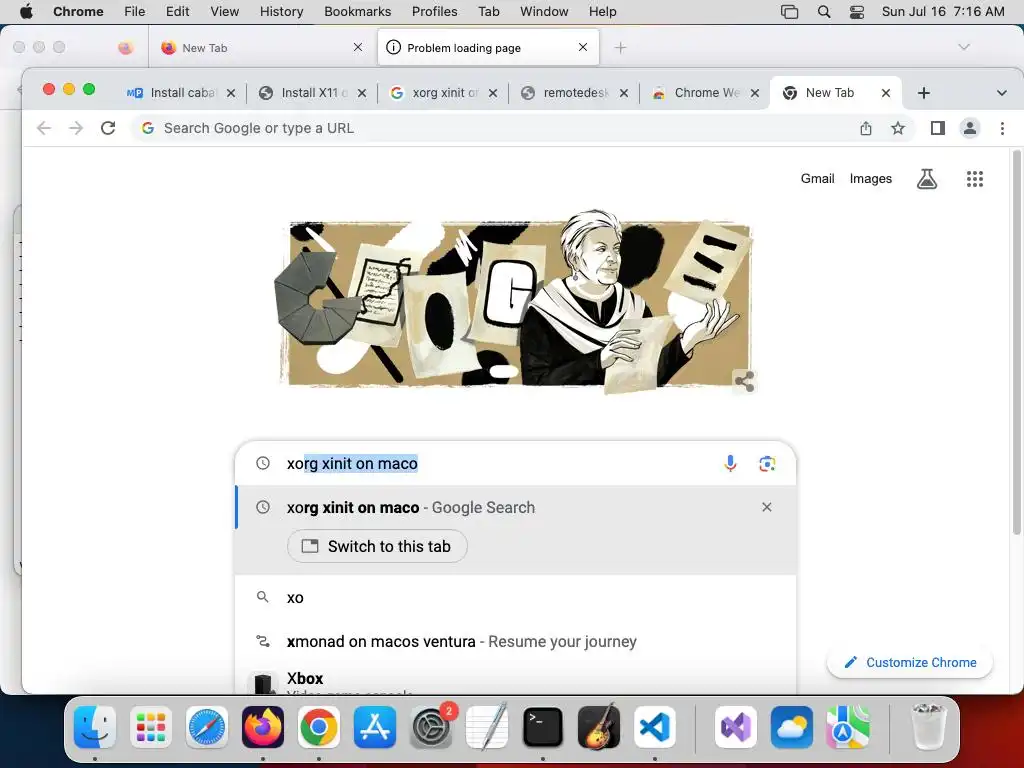Screen dimensions: 1024x768
Task: Switch to the remotedesk tab
Action: pos(568,93)
